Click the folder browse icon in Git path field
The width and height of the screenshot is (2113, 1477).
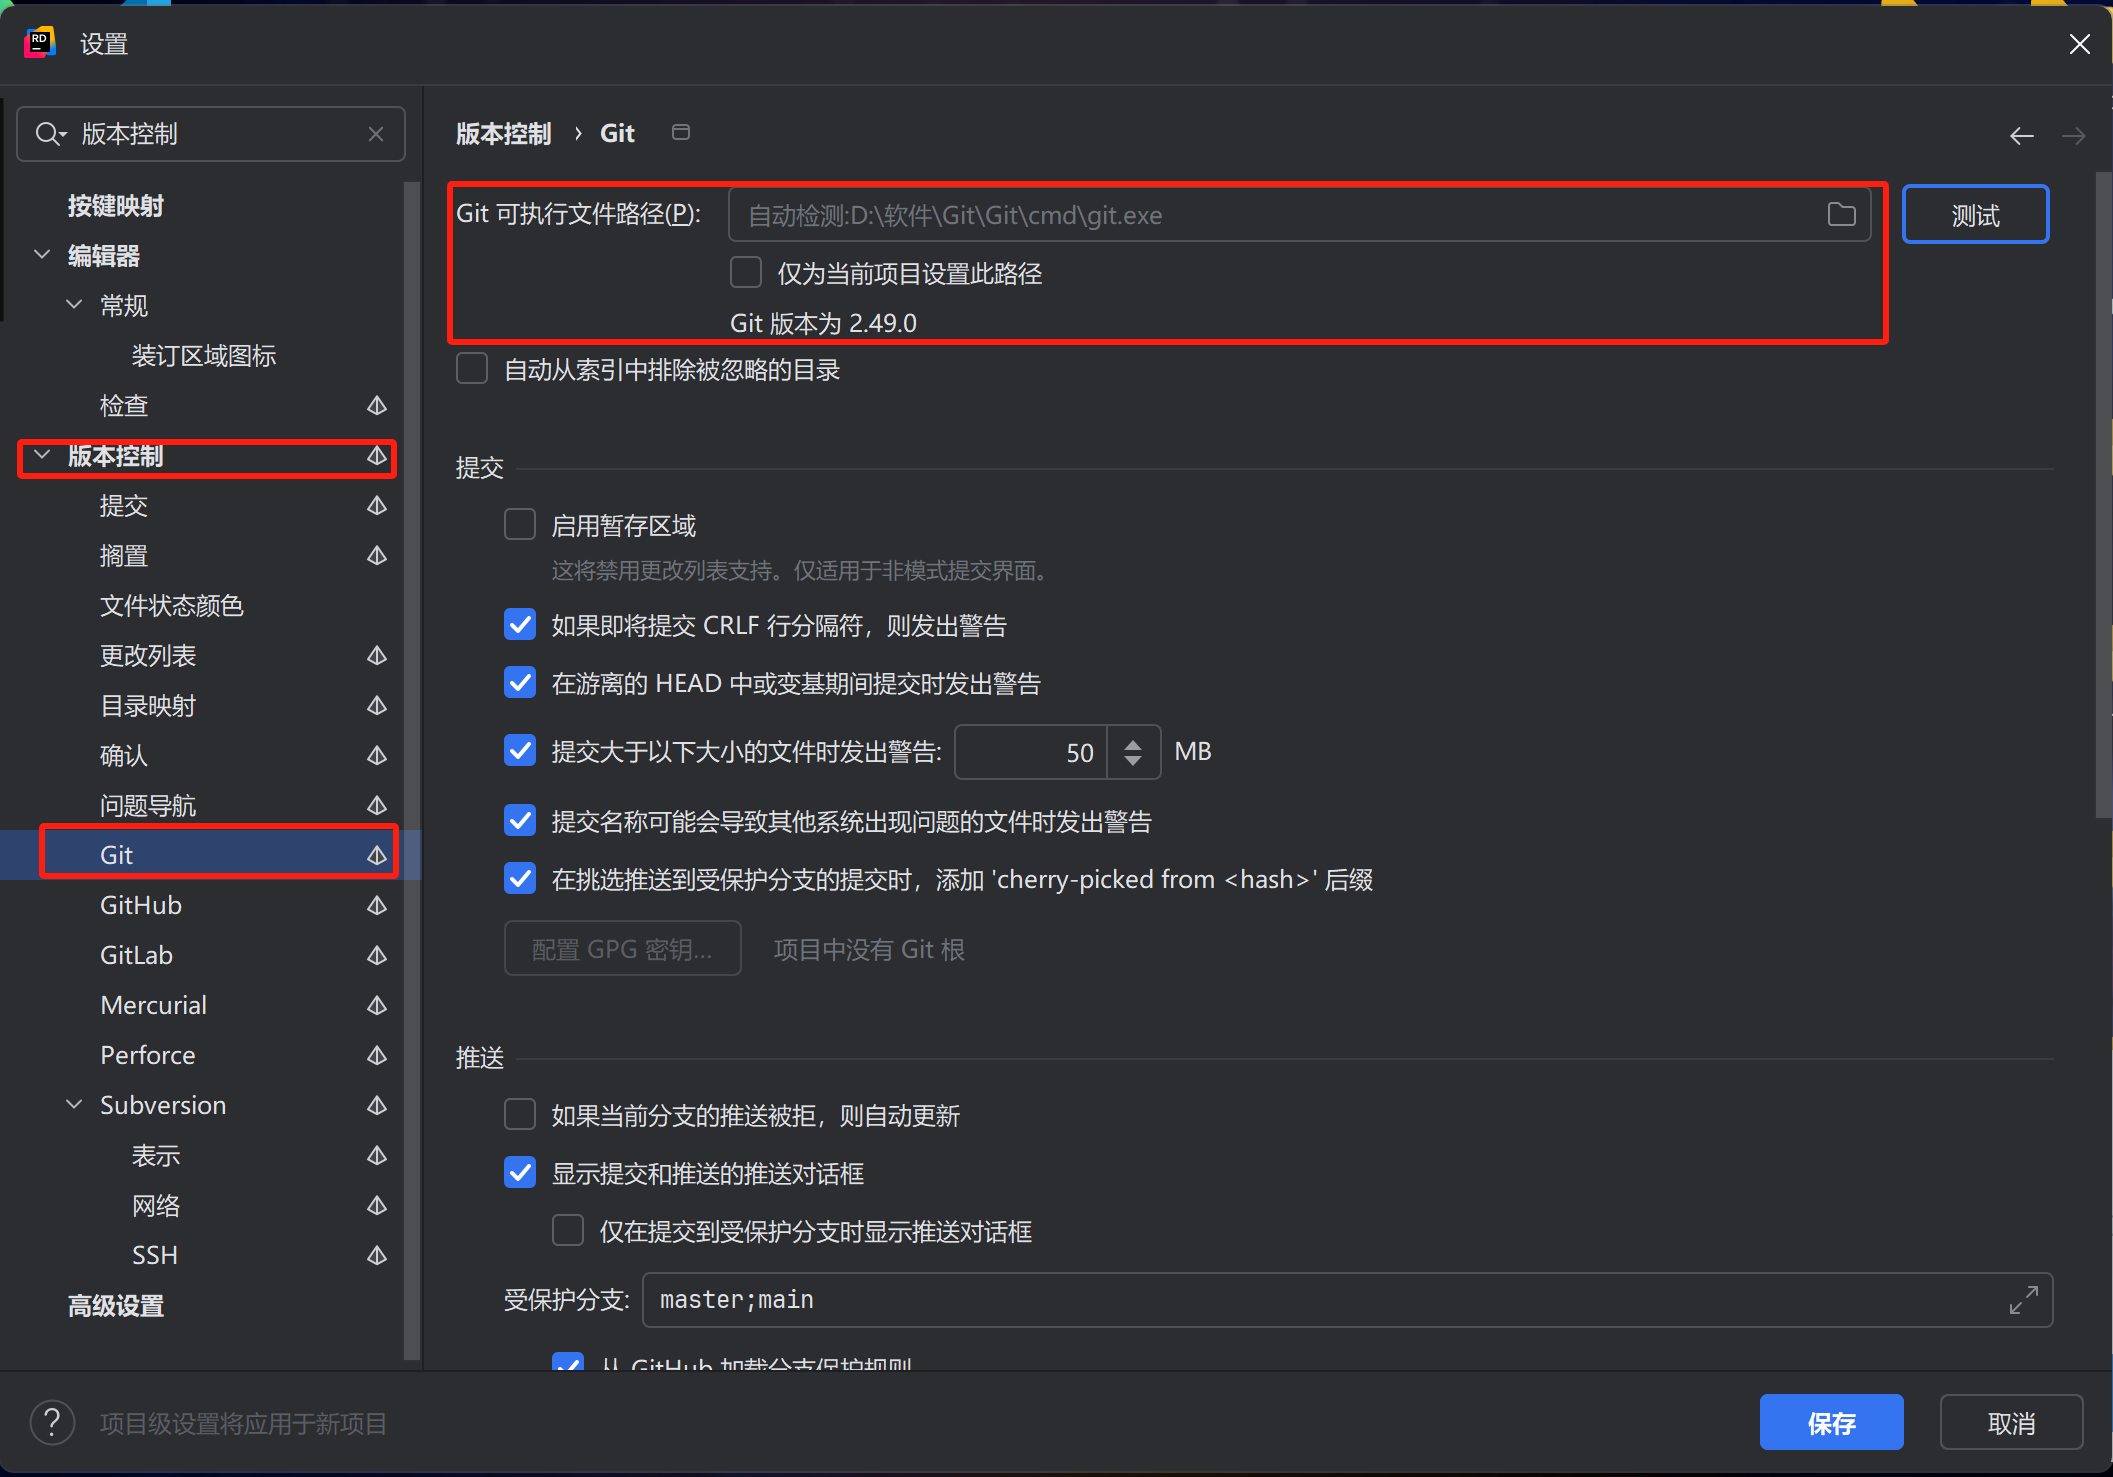(1841, 214)
